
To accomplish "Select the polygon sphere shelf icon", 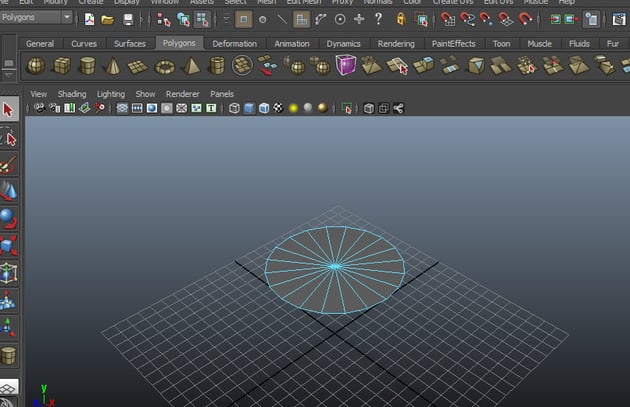I will 36,66.
